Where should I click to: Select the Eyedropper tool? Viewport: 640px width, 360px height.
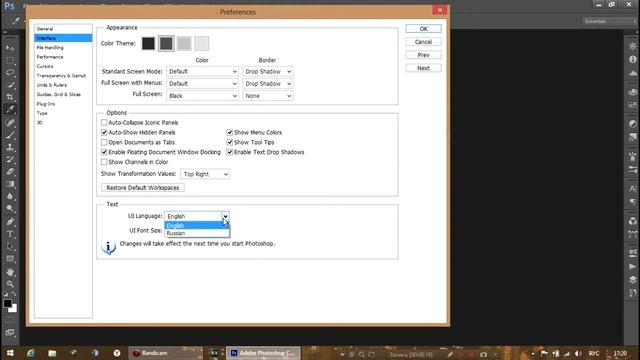(10, 109)
